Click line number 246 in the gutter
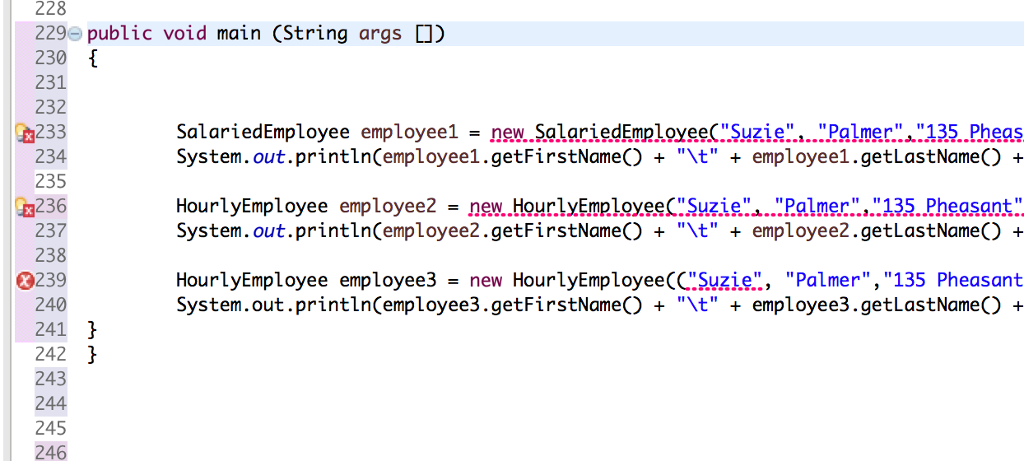 coord(51,453)
